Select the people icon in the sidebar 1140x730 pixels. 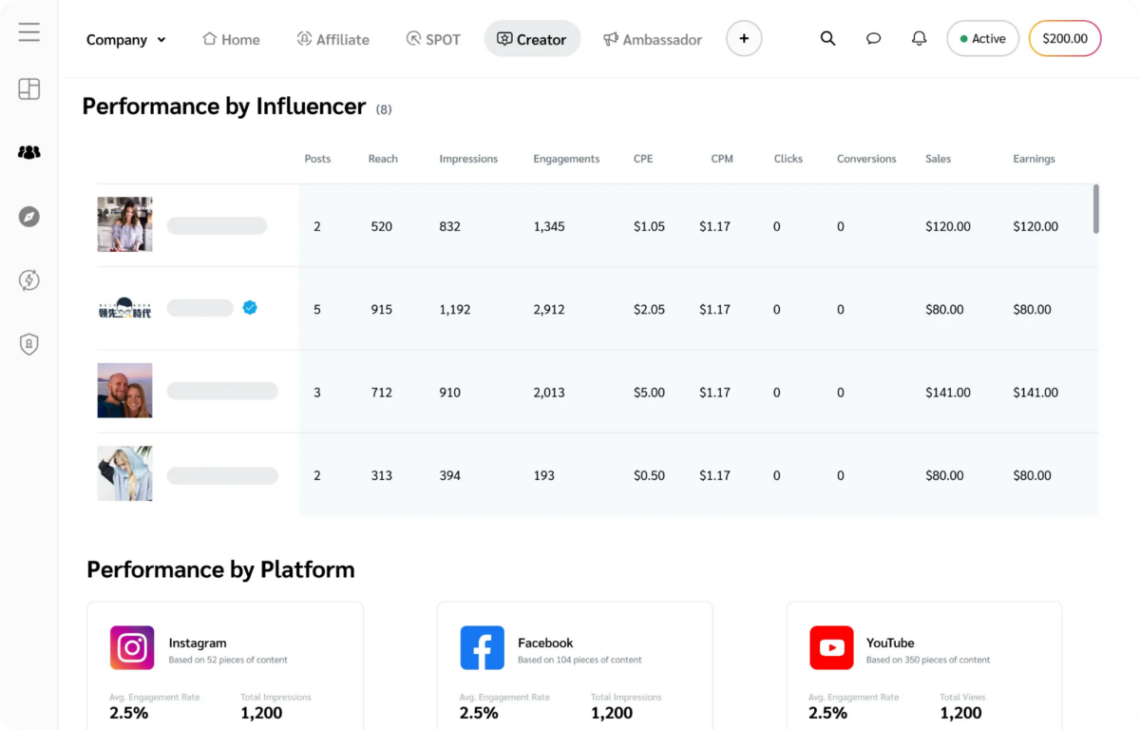[x=29, y=152]
